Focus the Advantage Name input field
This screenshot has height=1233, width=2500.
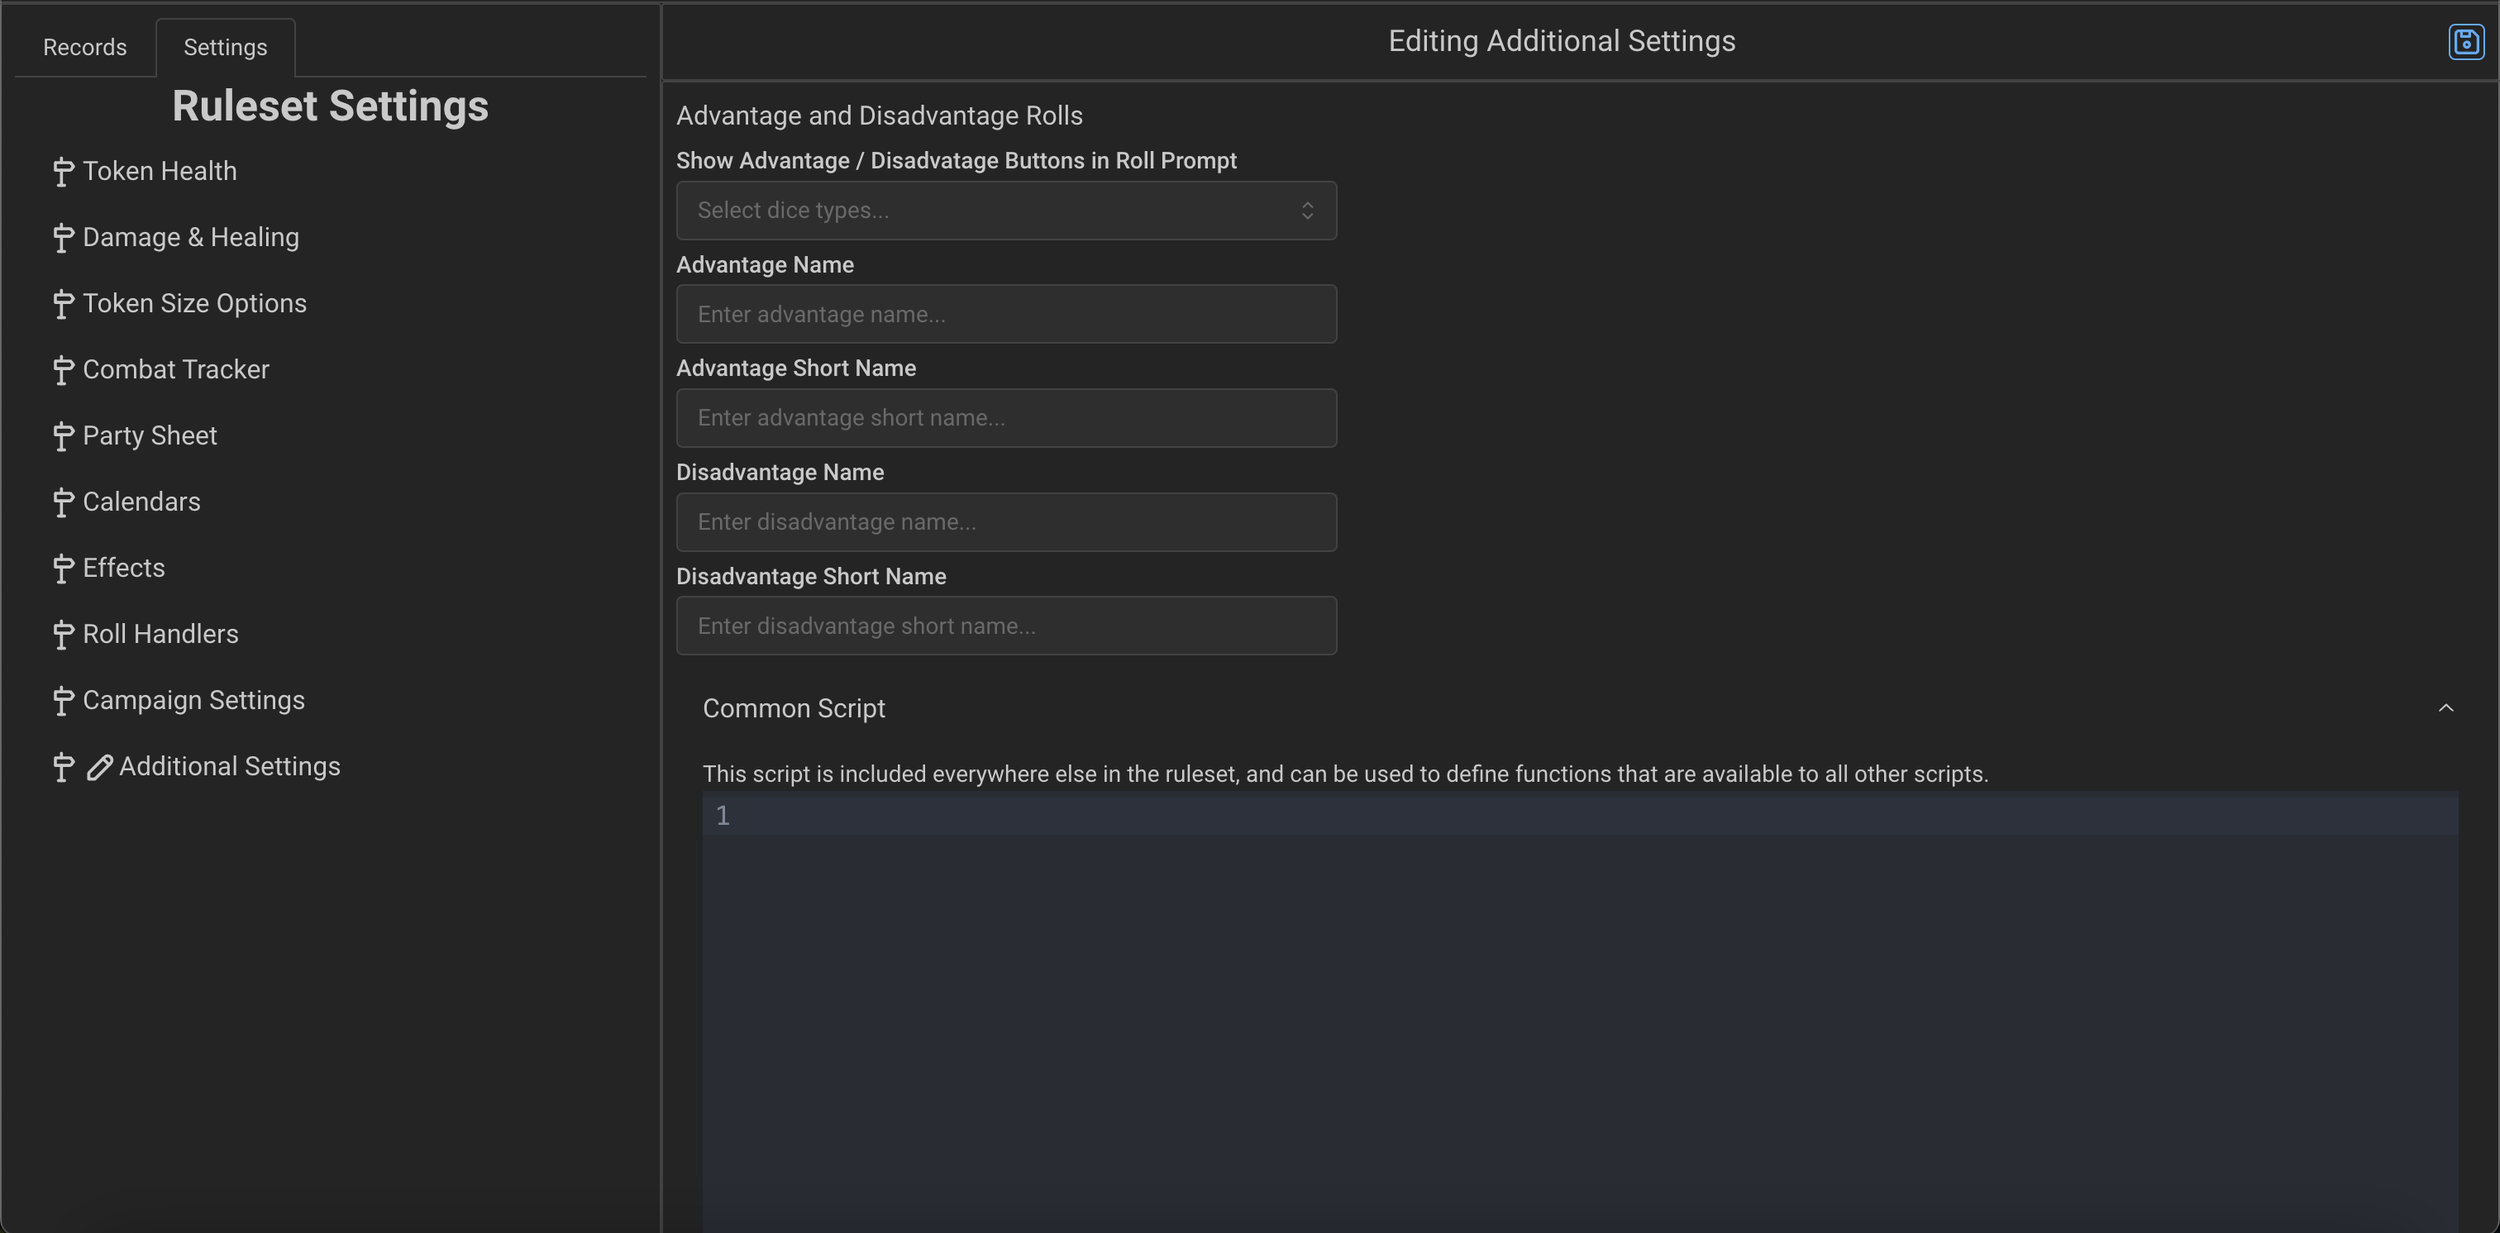click(1005, 314)
